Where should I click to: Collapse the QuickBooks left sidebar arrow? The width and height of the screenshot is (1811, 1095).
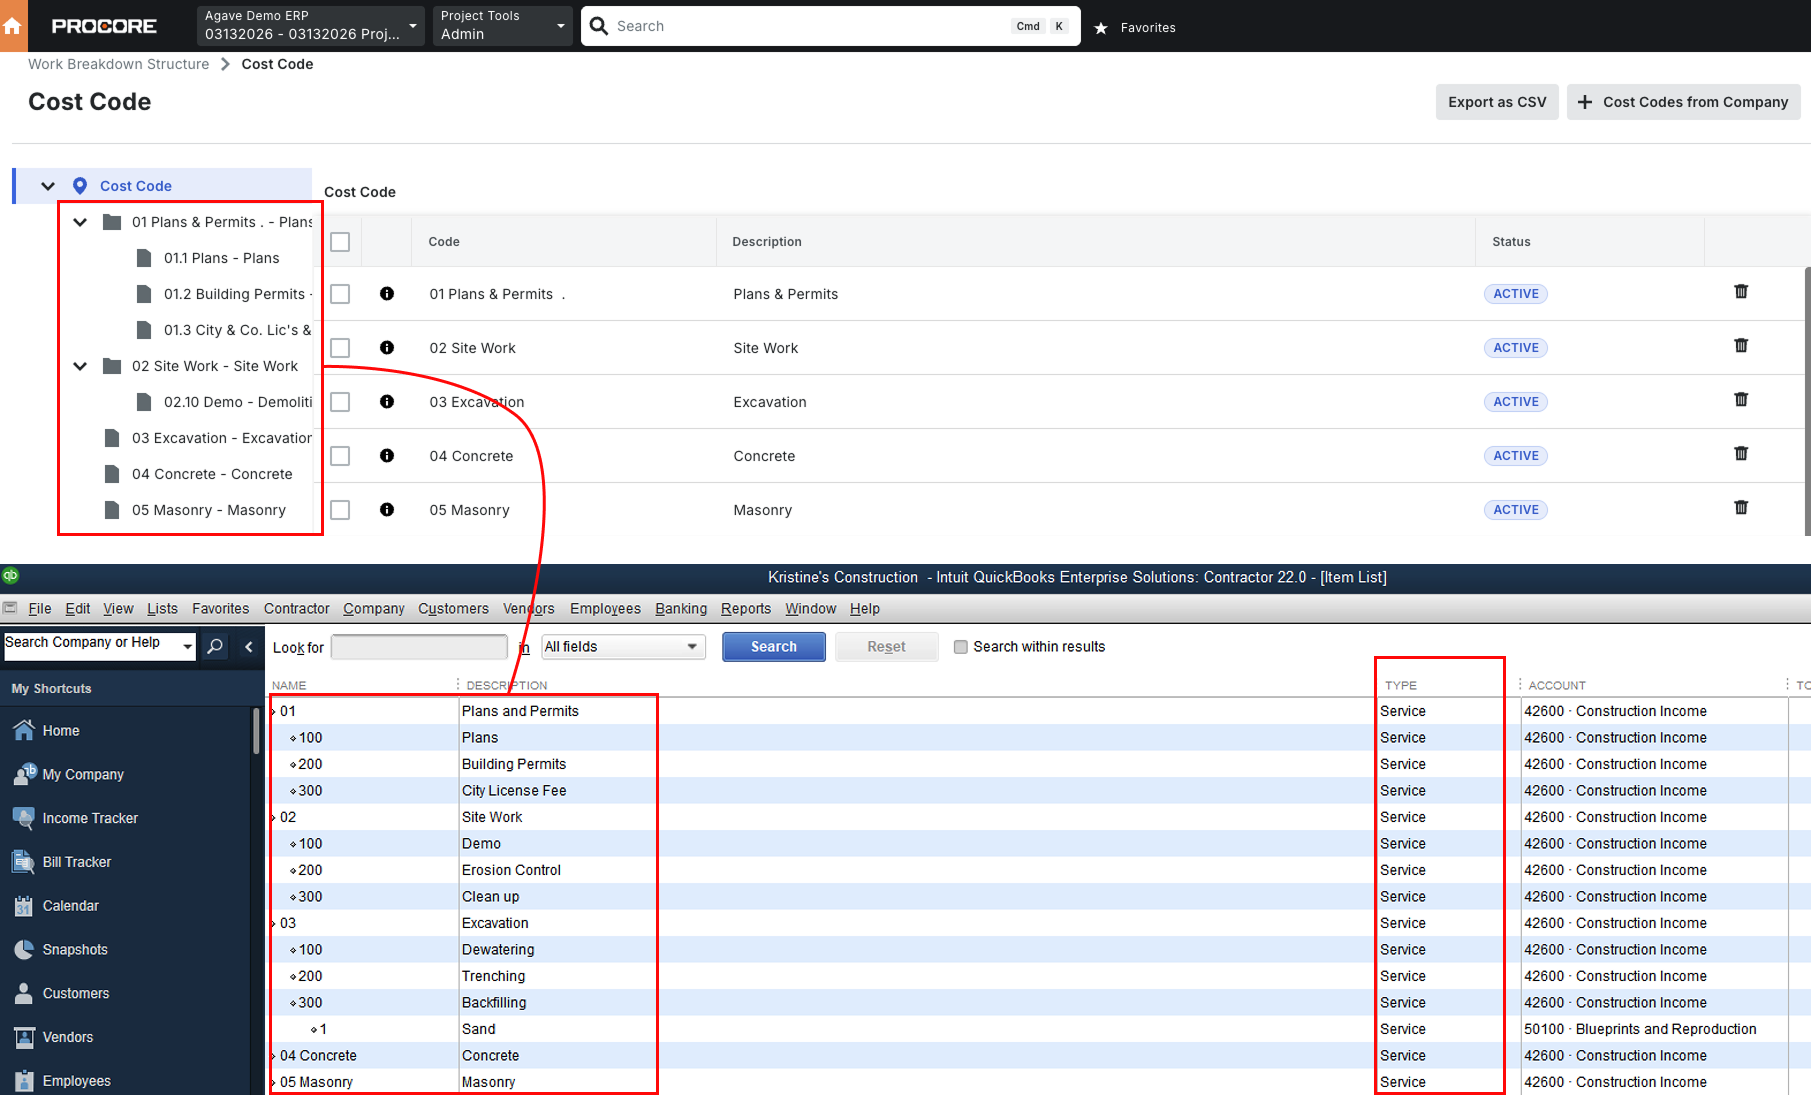249,647
